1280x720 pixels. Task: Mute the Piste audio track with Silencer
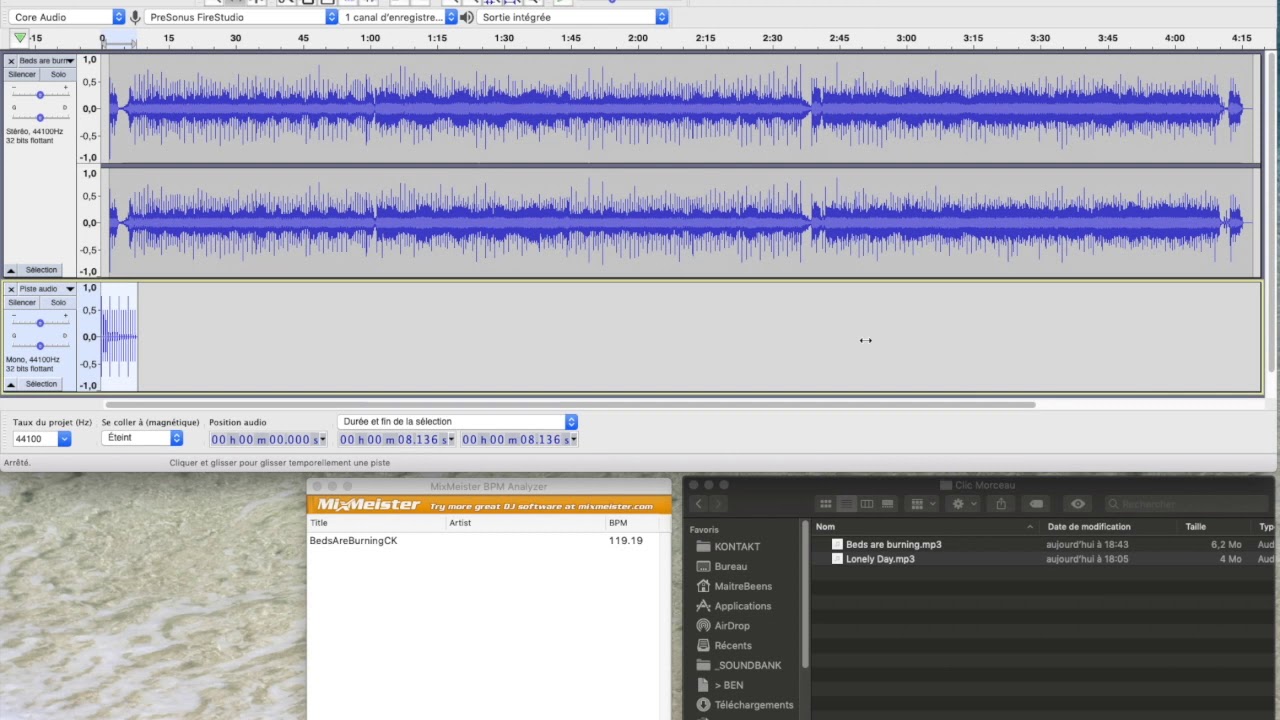coord(22,302)
